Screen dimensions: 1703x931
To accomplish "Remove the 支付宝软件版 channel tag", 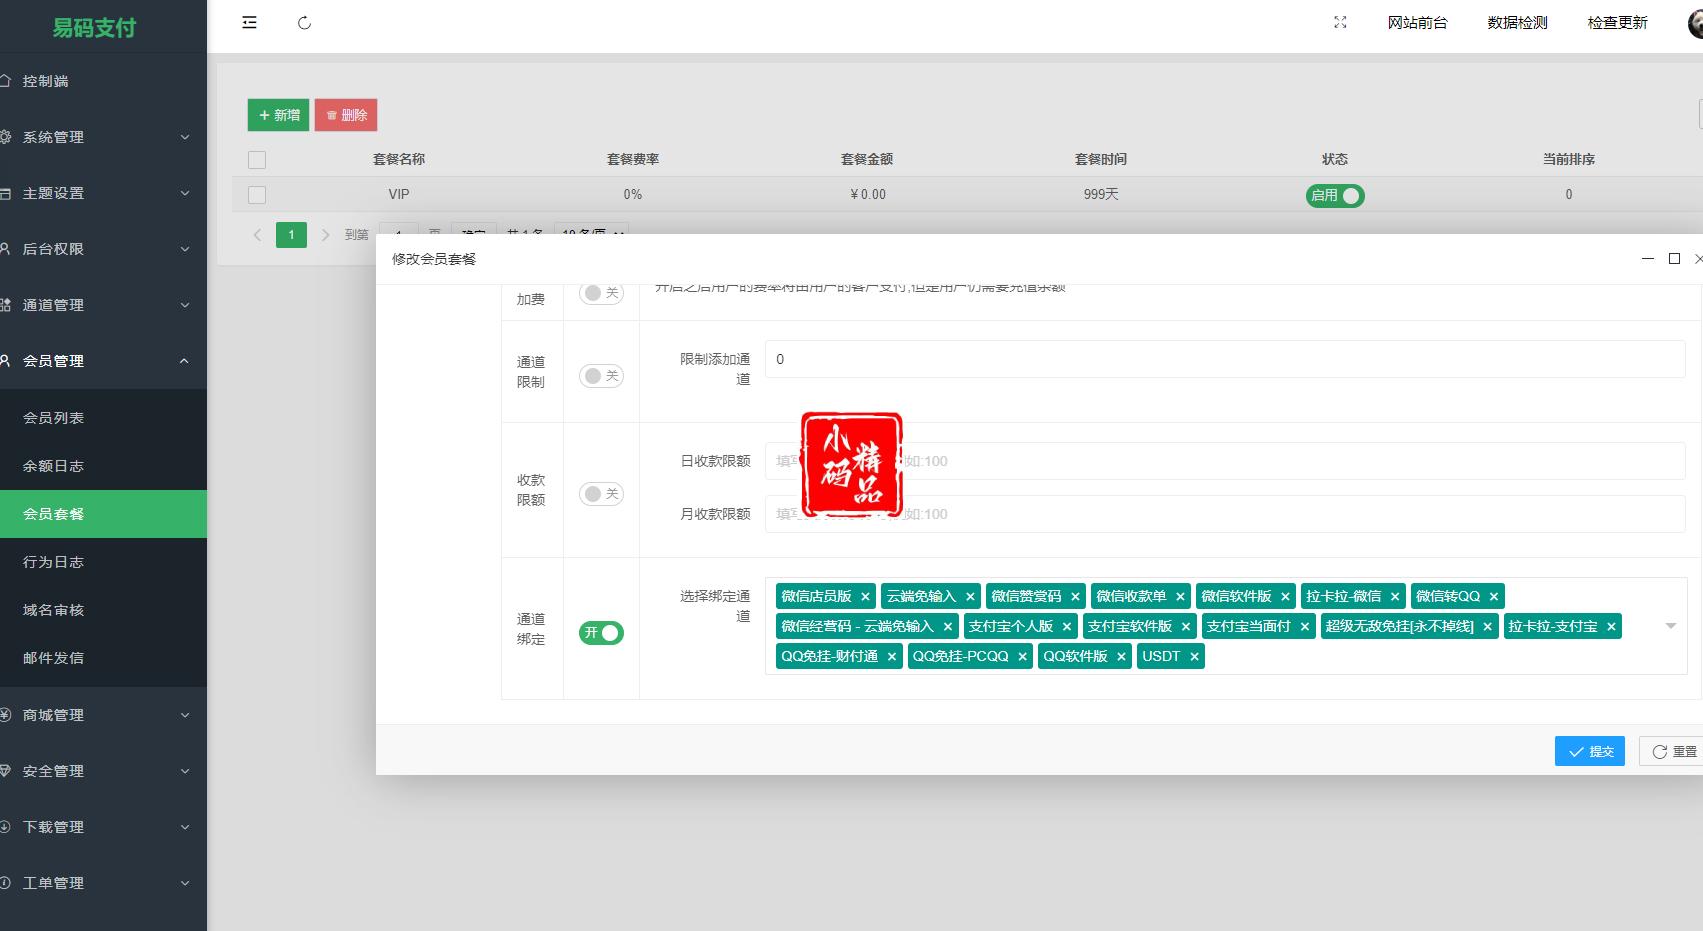I will [x=1186, y=627].
